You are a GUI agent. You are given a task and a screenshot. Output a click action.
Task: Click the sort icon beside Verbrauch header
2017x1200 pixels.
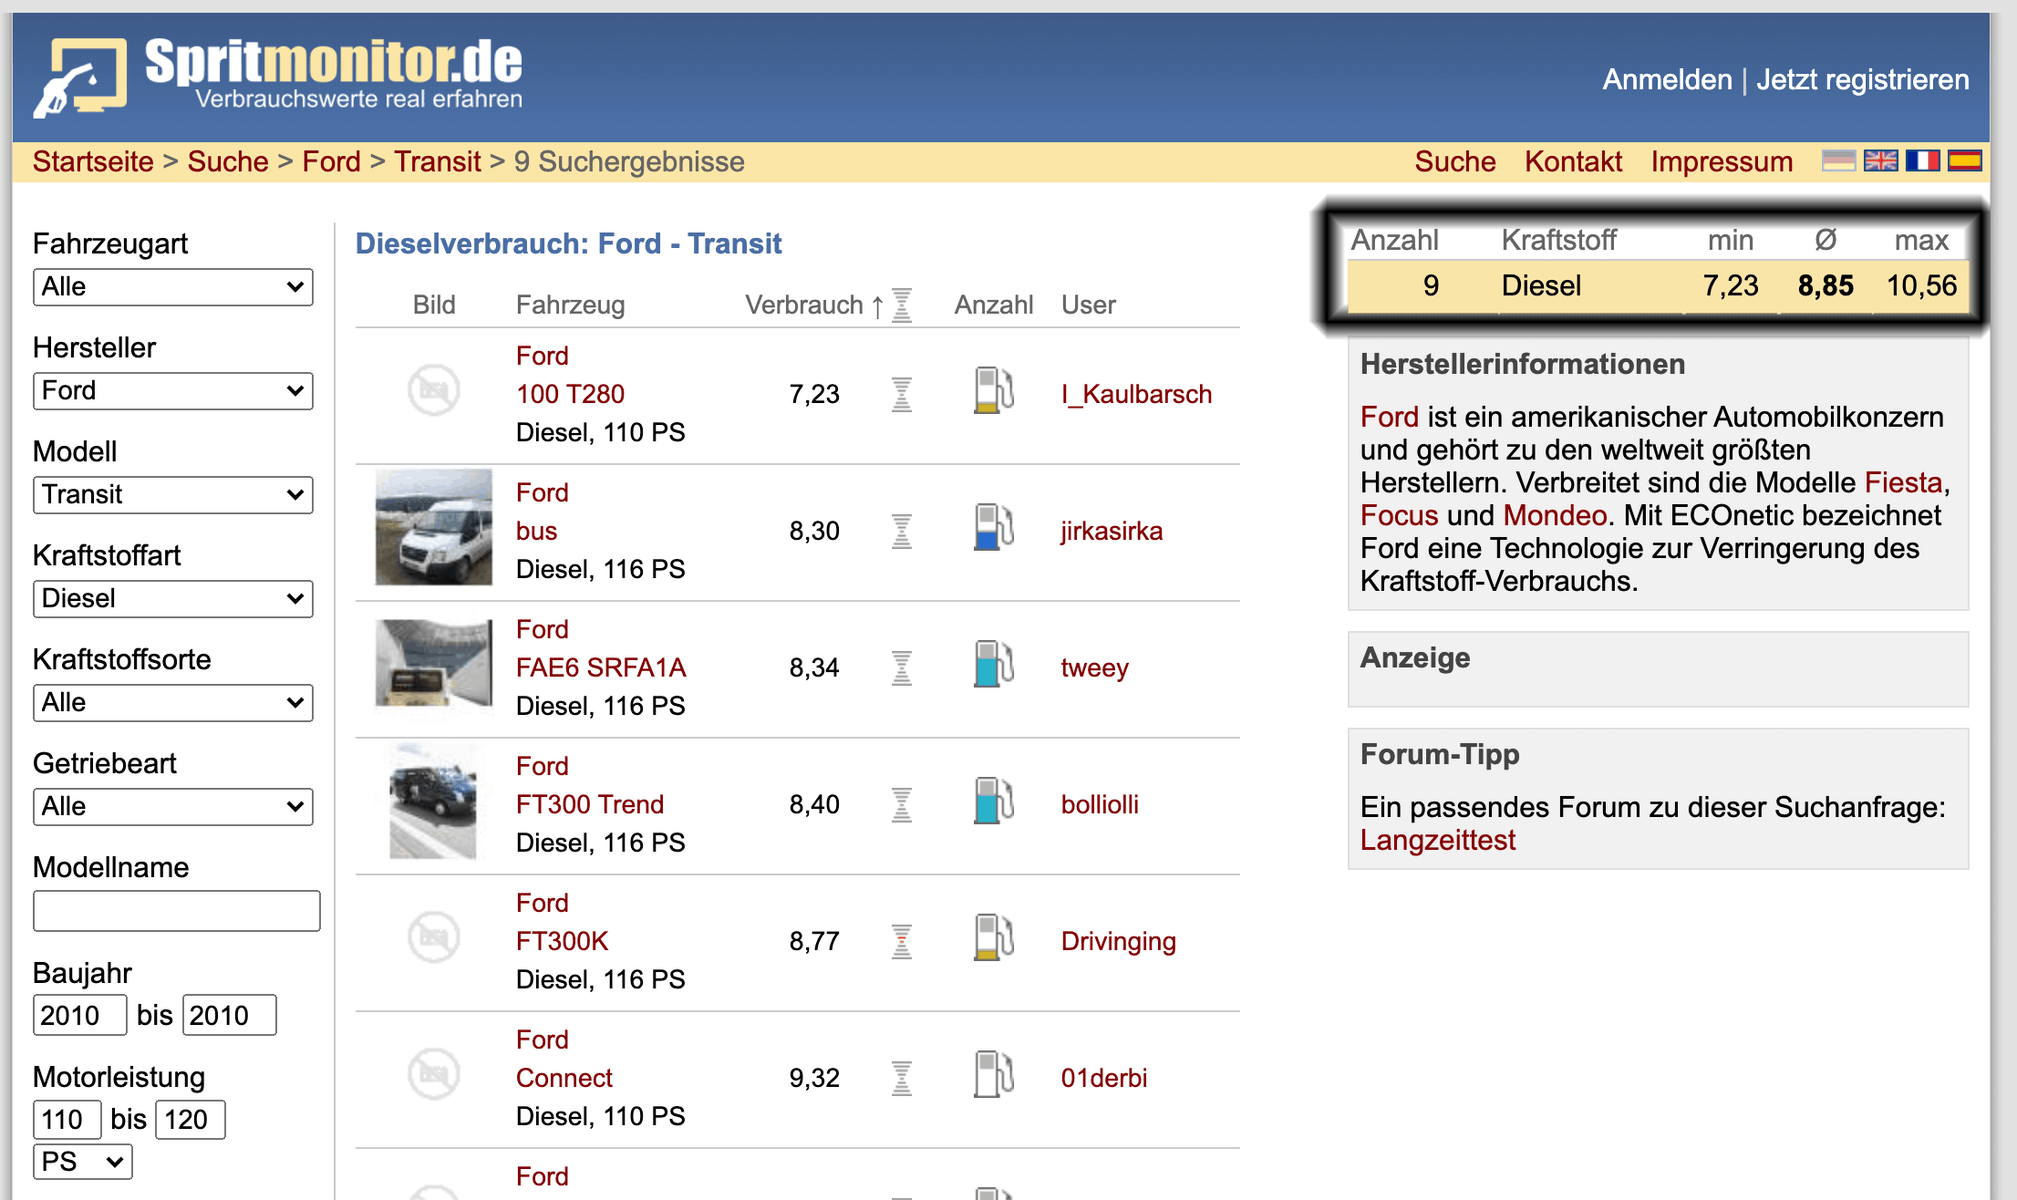pyautogui.click(x=901, y=305)
